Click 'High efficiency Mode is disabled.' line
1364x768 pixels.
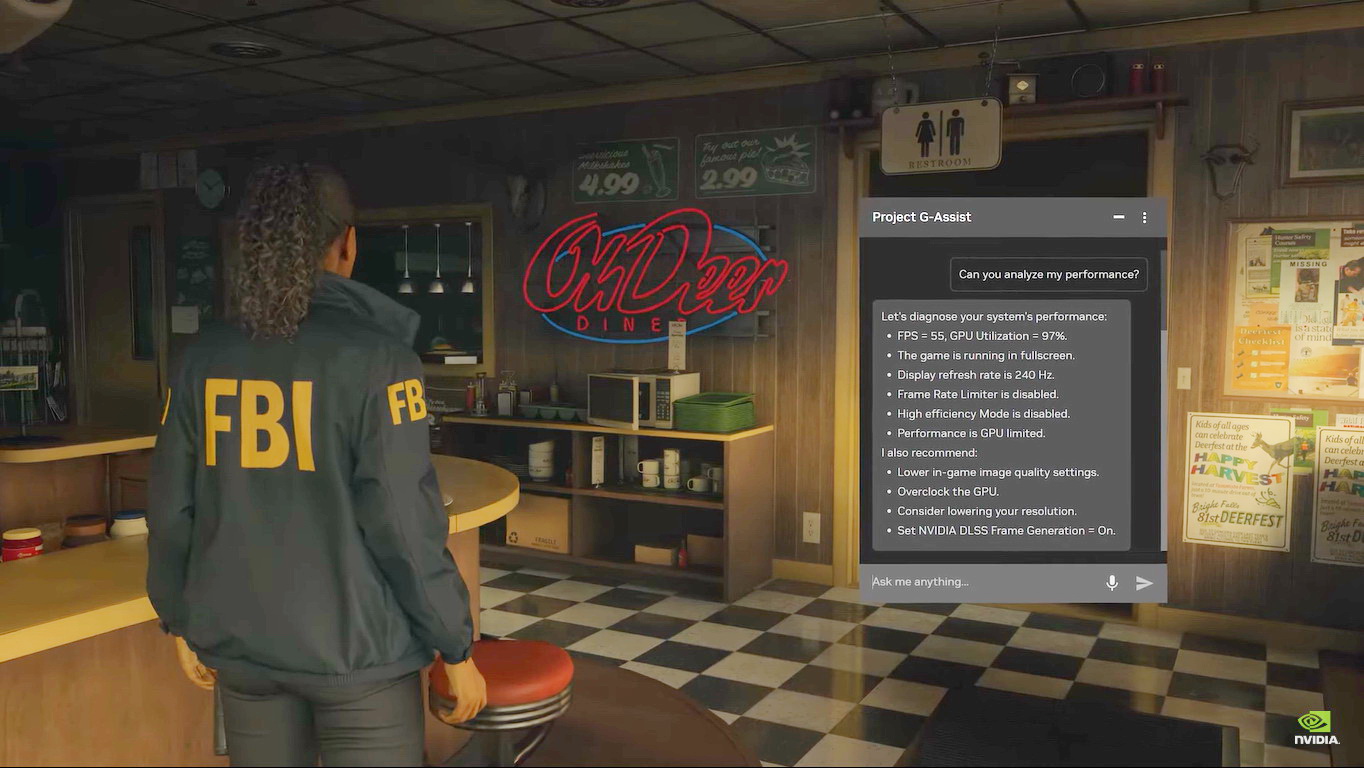click(983, 414)
